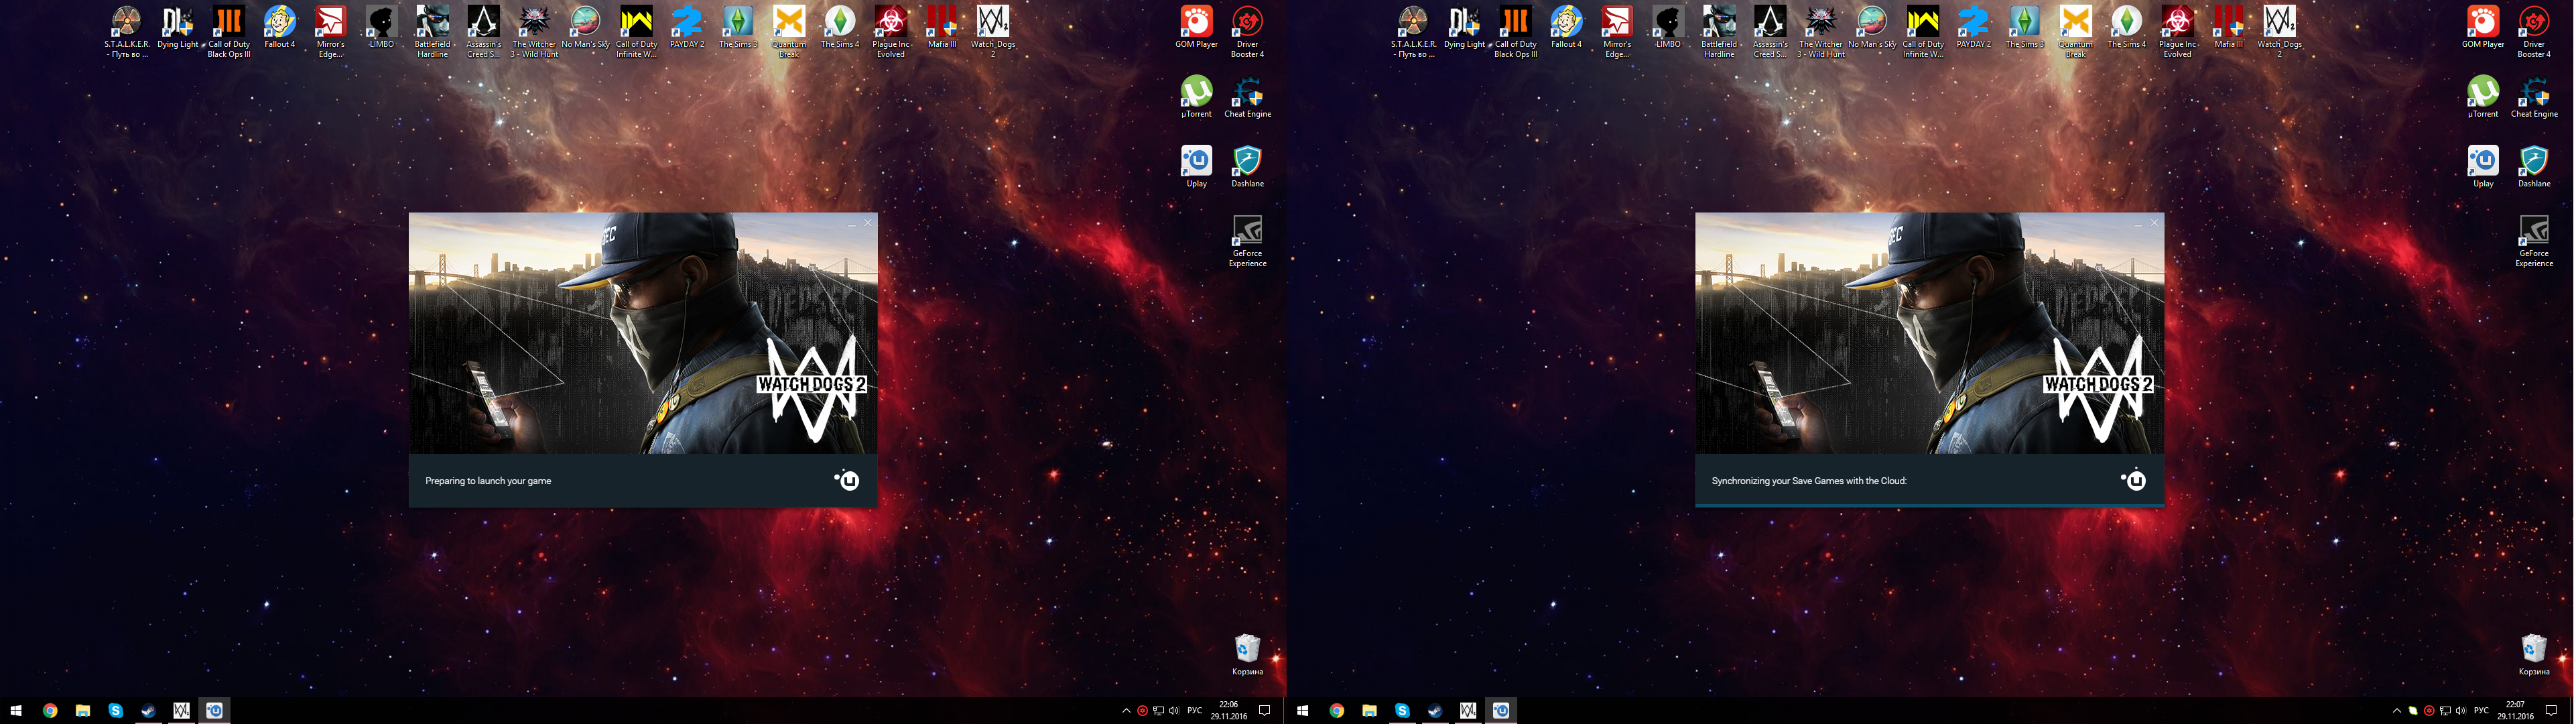The height and width of the screenshot is (724, 2576).
Task: Show hidden tray icons on right taskbar
Action: pyautogui.click(x=2396, y=711)
